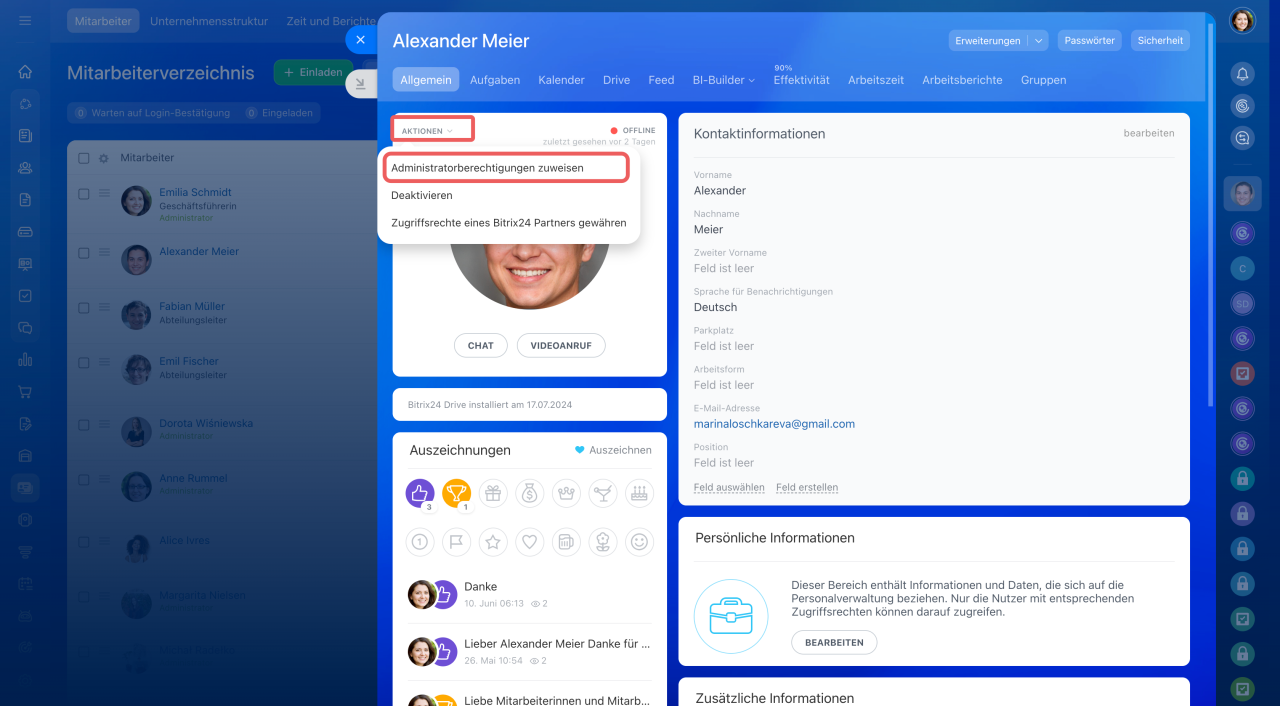Screen dimensions: 1280x706
Task: Choose the beer mug award icon
Action: click(566, 542)
